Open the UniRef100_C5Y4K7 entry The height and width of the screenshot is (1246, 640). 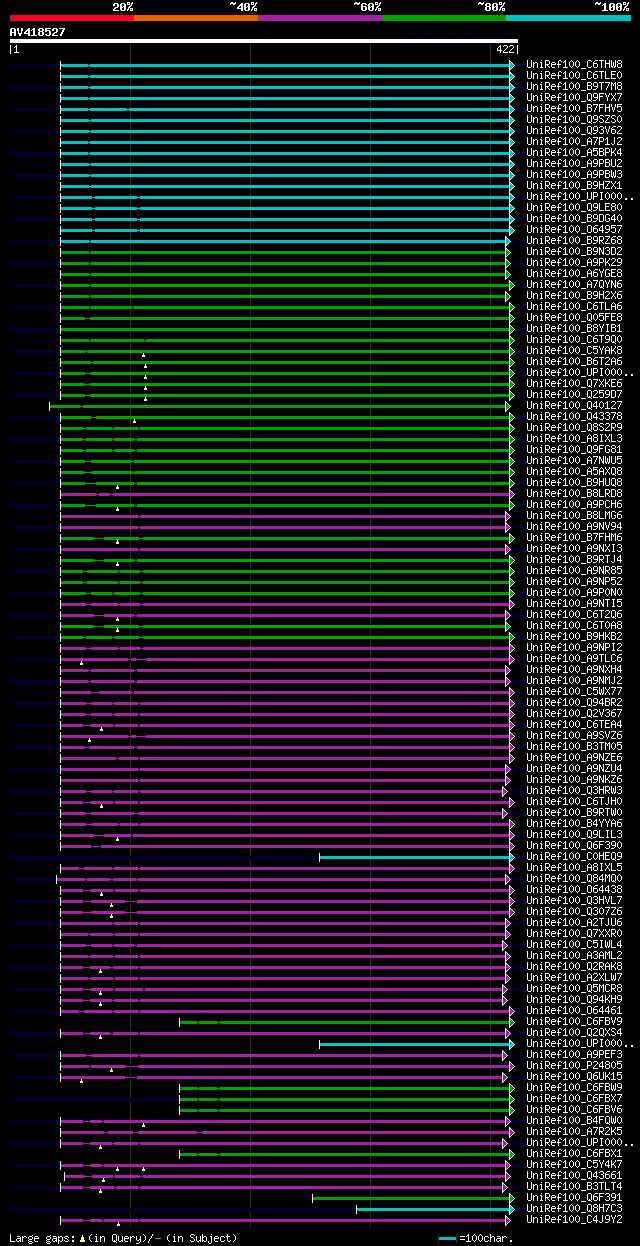[574, 1164]
